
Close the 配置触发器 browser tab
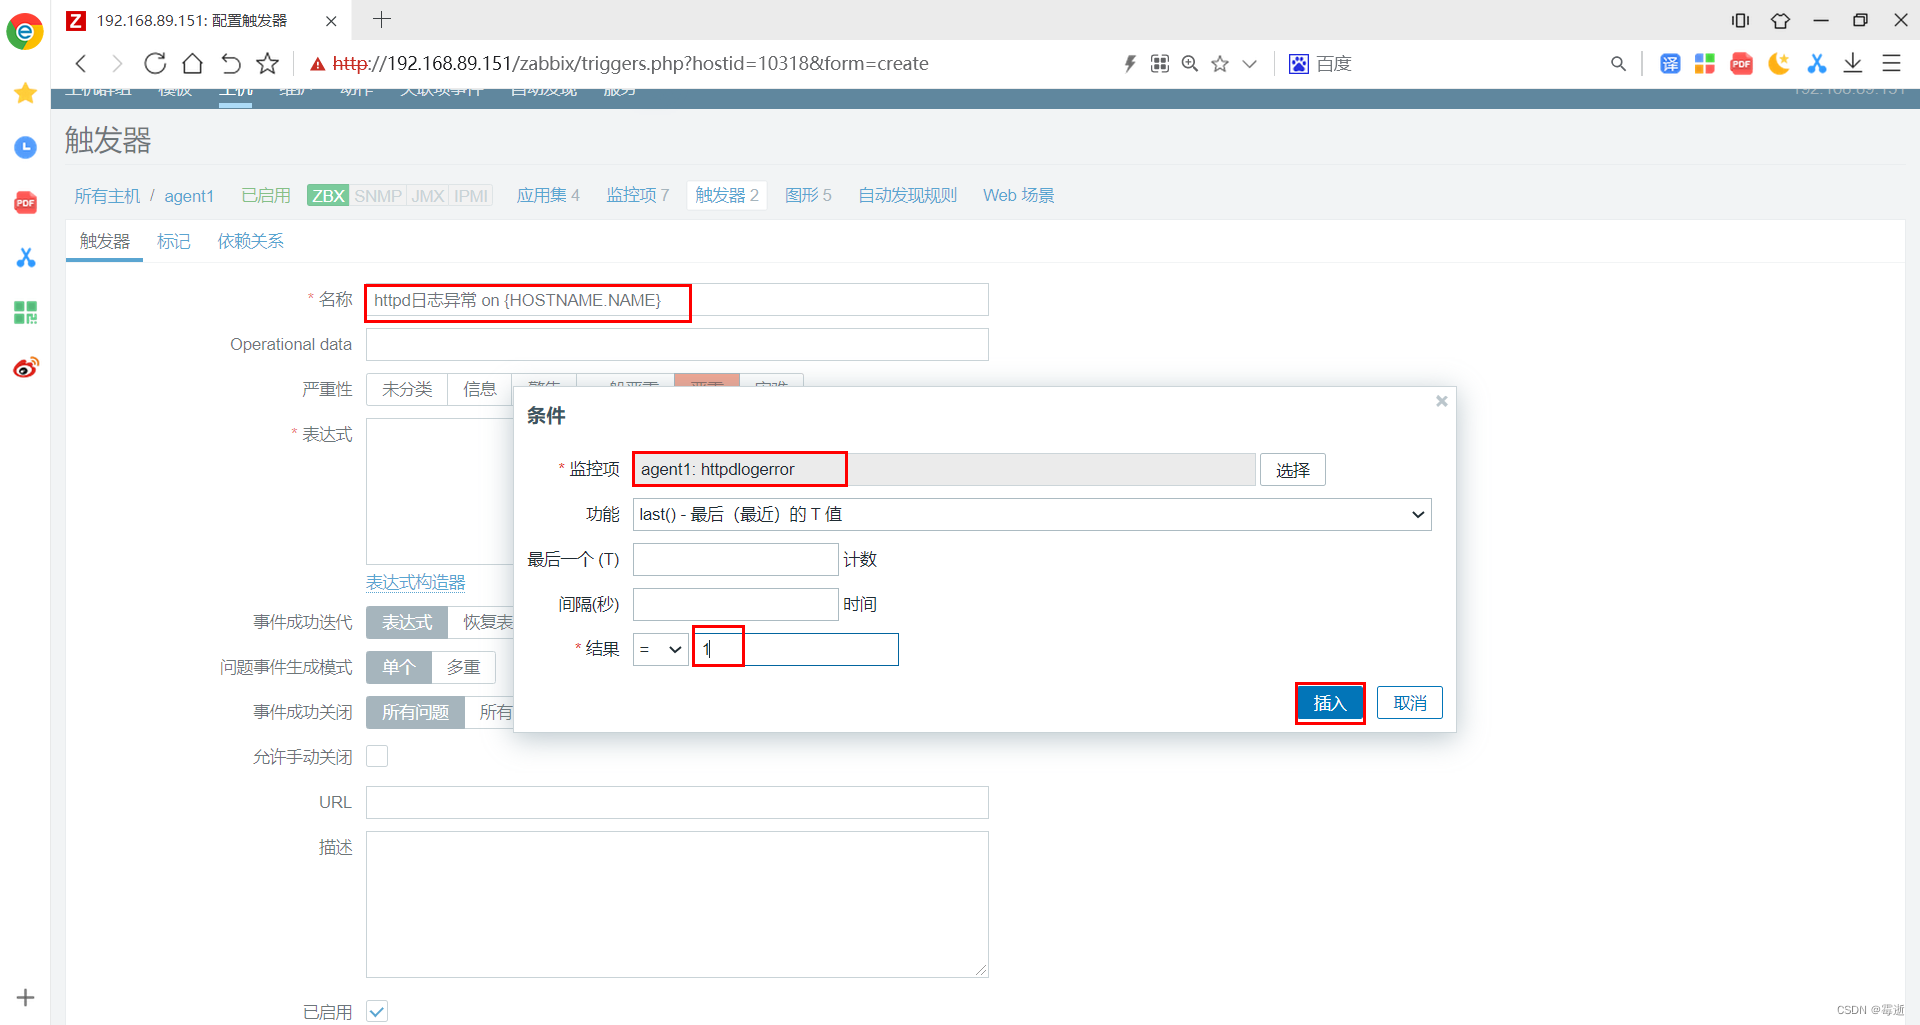331,21
